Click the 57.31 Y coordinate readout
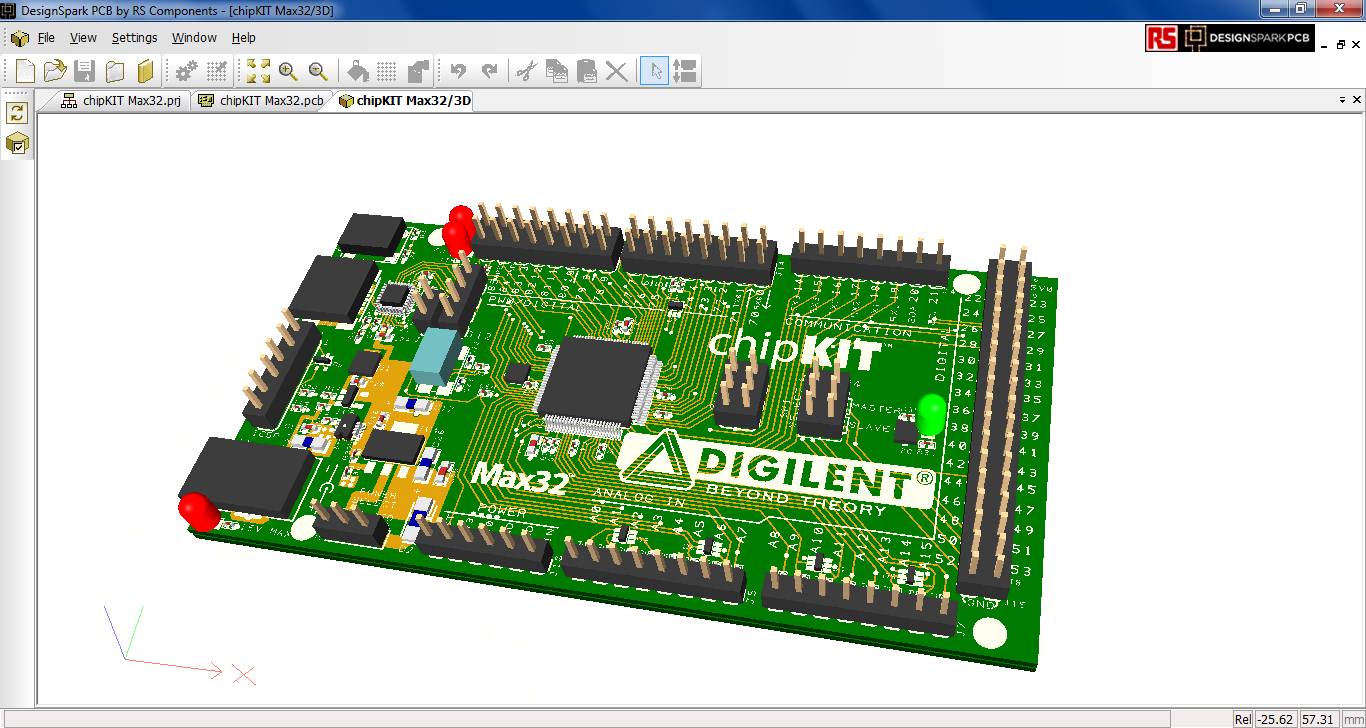The image size is (1366, 728). click(1319, 719)
